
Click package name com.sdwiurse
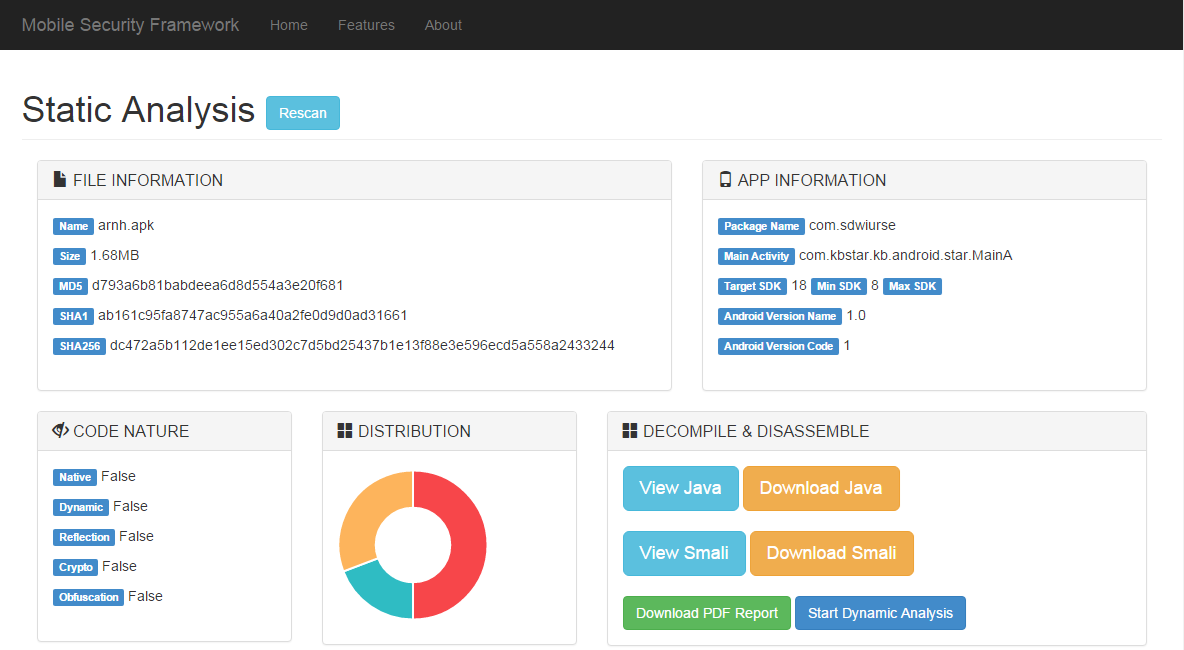pos(853,225)
